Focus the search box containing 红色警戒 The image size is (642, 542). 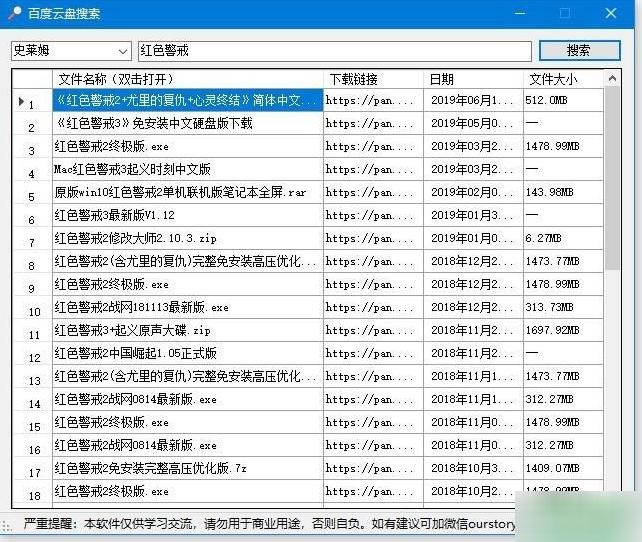pyautogui.click(x=335, y=51)
